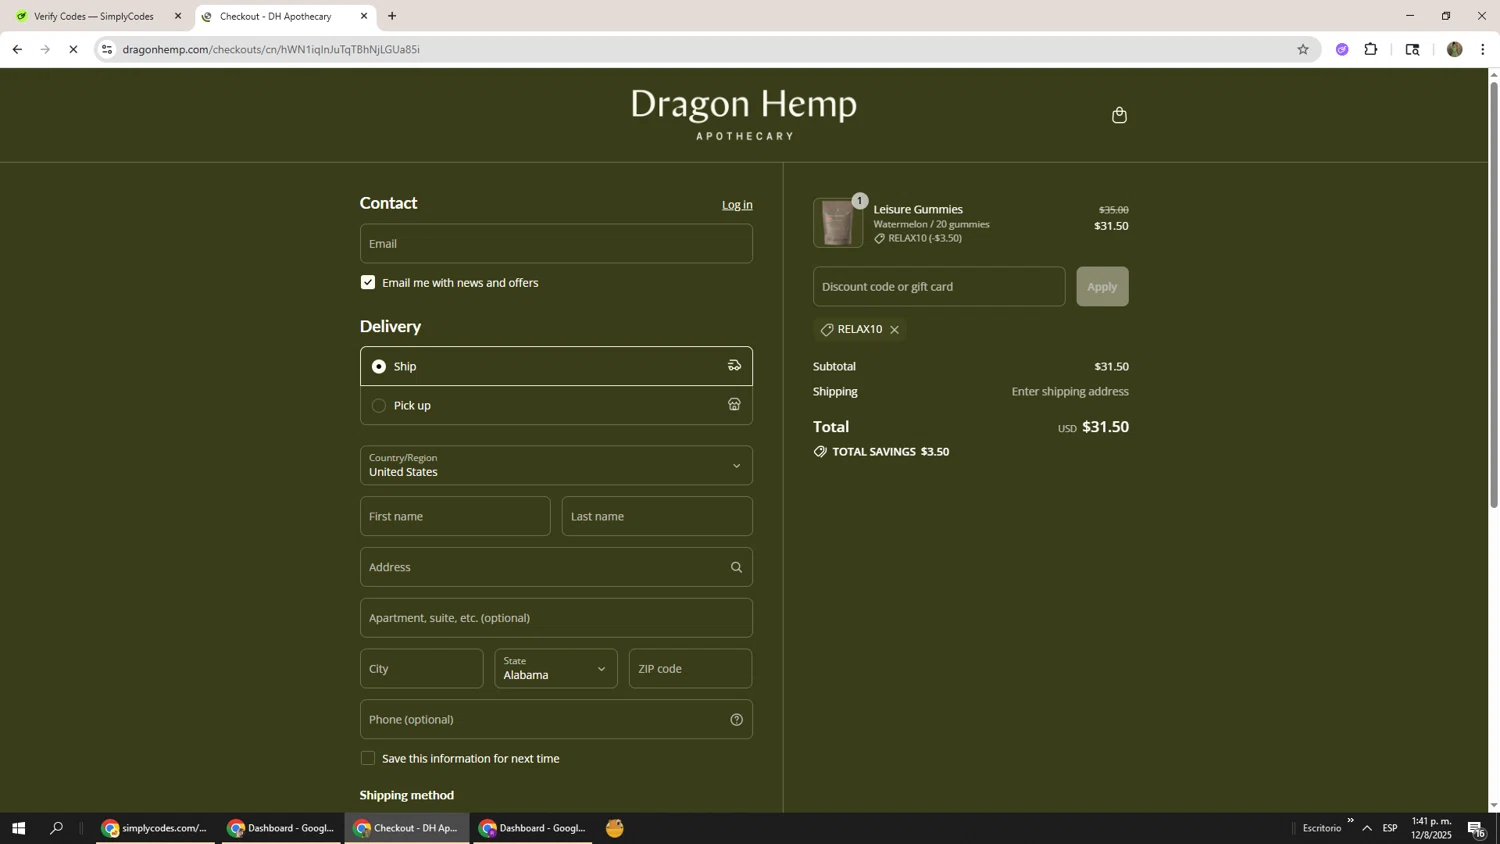Close the Verify Codes SimplyCodes tab
The height and width of the screenshot is (844, 1500).
[178, 16]
